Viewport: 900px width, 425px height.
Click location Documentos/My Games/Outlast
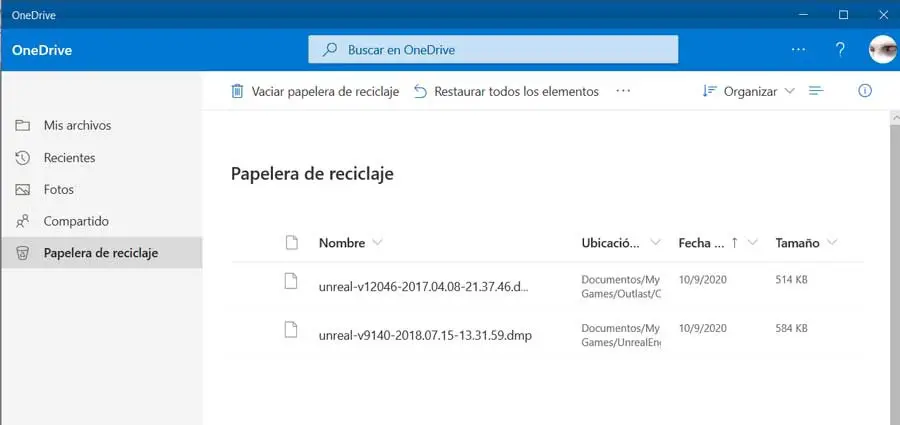pyautogui.click(x=621, y=287)
